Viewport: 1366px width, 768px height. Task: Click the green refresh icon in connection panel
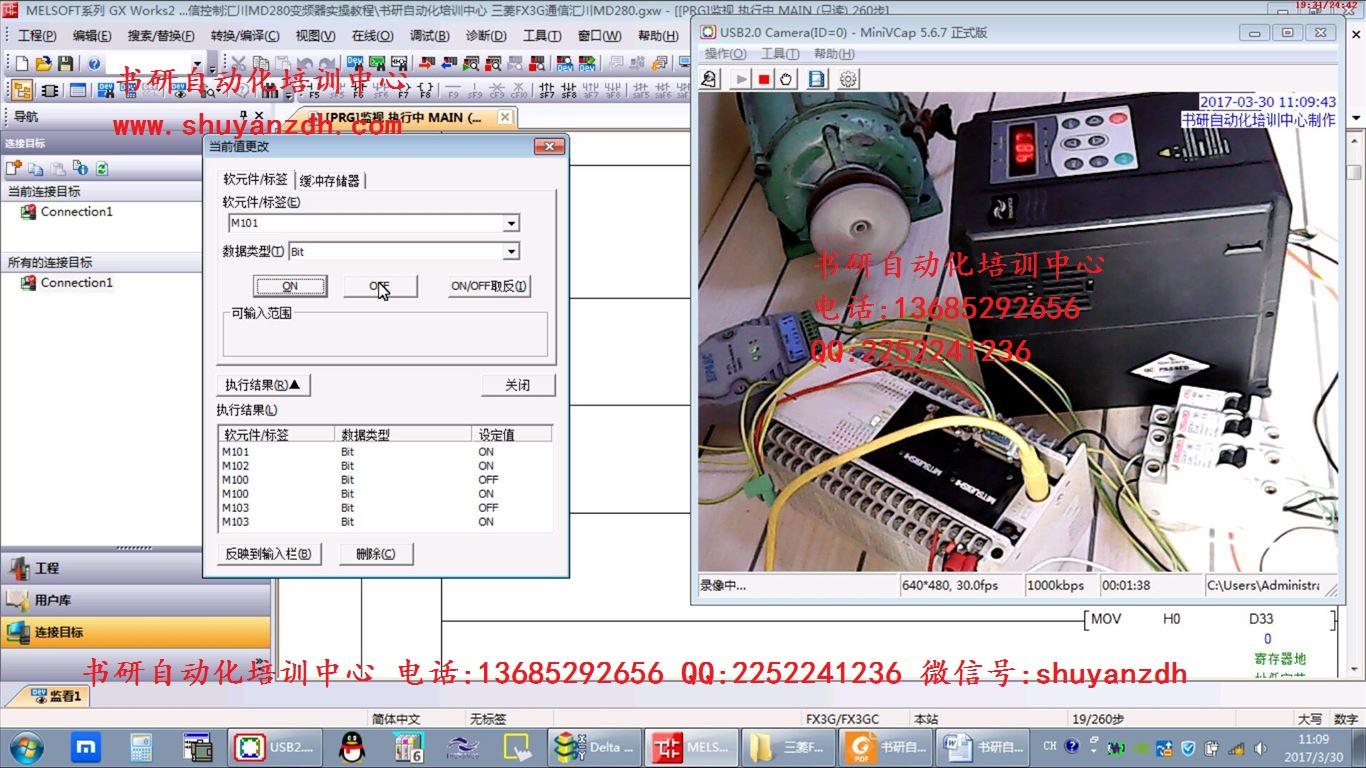[x=101, y=168]
